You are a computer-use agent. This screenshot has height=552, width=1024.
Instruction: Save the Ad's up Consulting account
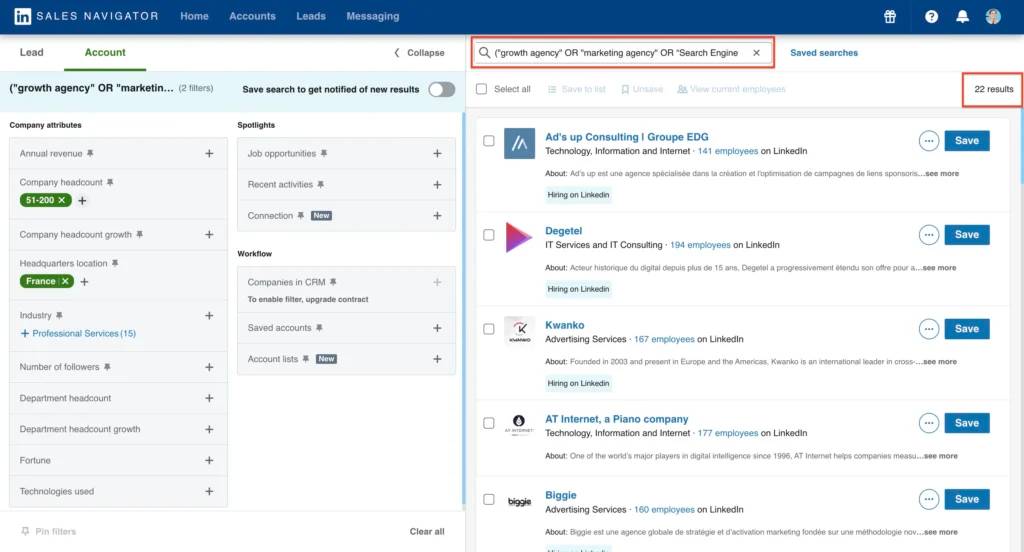(966, 141)
